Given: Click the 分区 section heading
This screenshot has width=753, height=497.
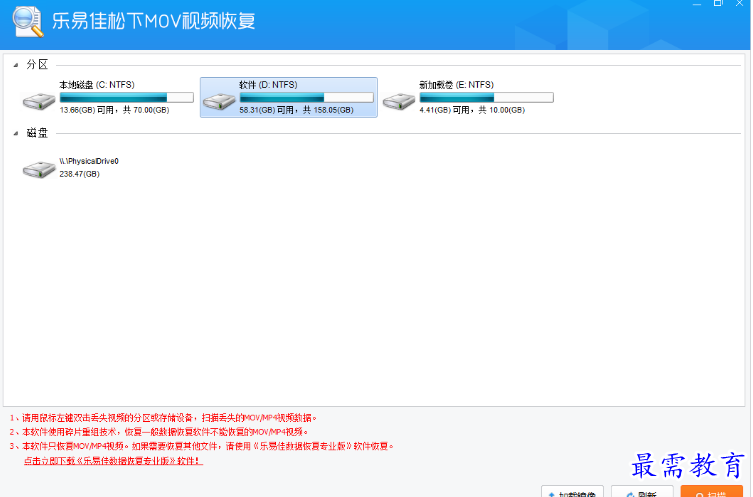Looking at the screenshot, I should (x=37, y=65).
